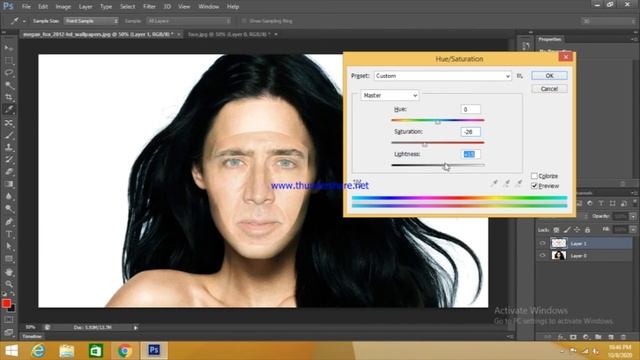Expand status bar info arrow

pyautogui.click(x=136, y=327)
